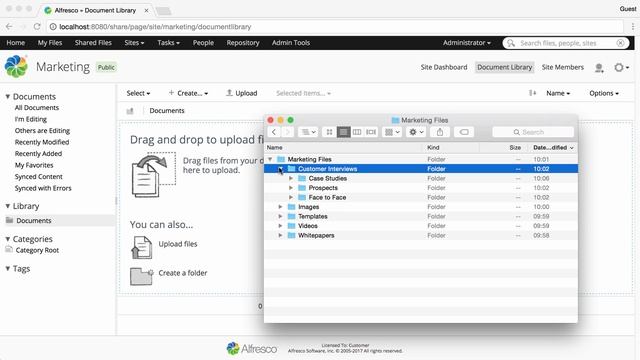Collapse the Customer Interviews folder
Screen dimensions: 640x360
[280, 169]
